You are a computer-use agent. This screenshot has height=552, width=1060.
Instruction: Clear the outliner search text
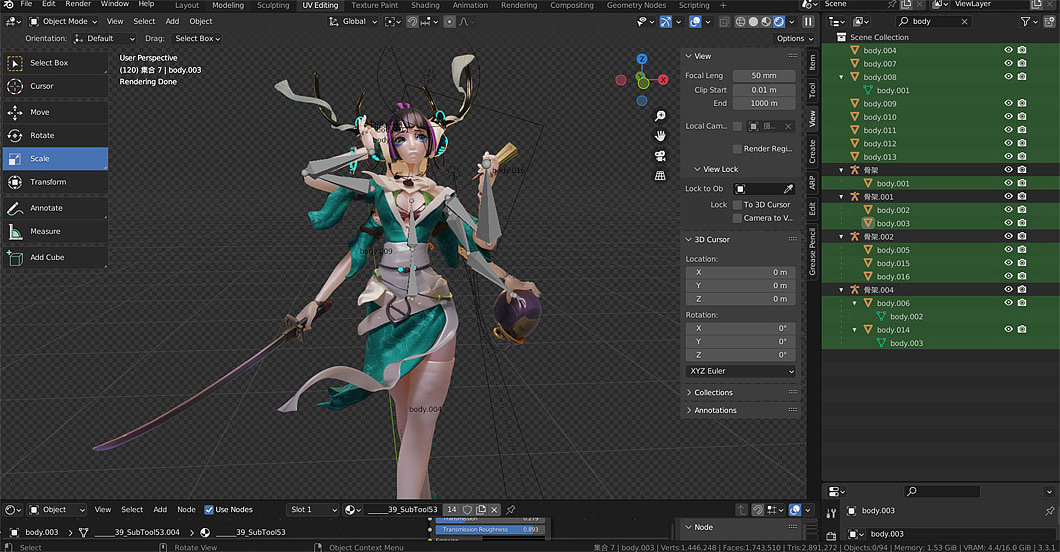[x=964, y=22]
